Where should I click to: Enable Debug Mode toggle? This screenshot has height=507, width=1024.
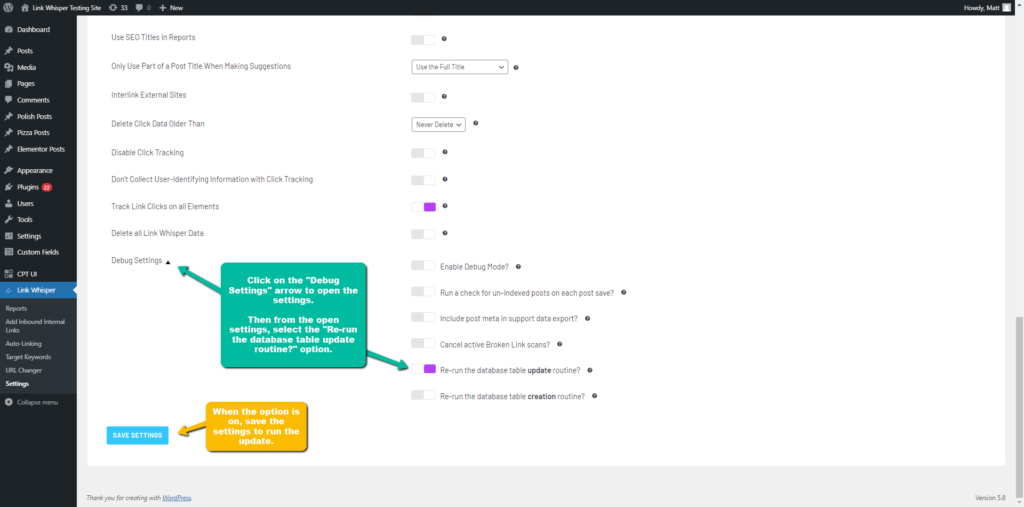[423, 265]
